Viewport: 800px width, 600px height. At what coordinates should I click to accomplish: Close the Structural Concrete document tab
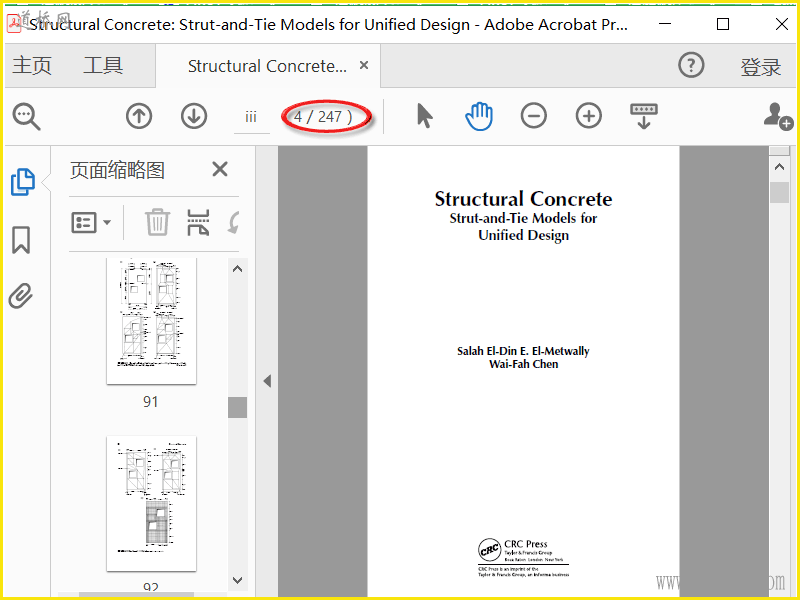click(364, 65)
